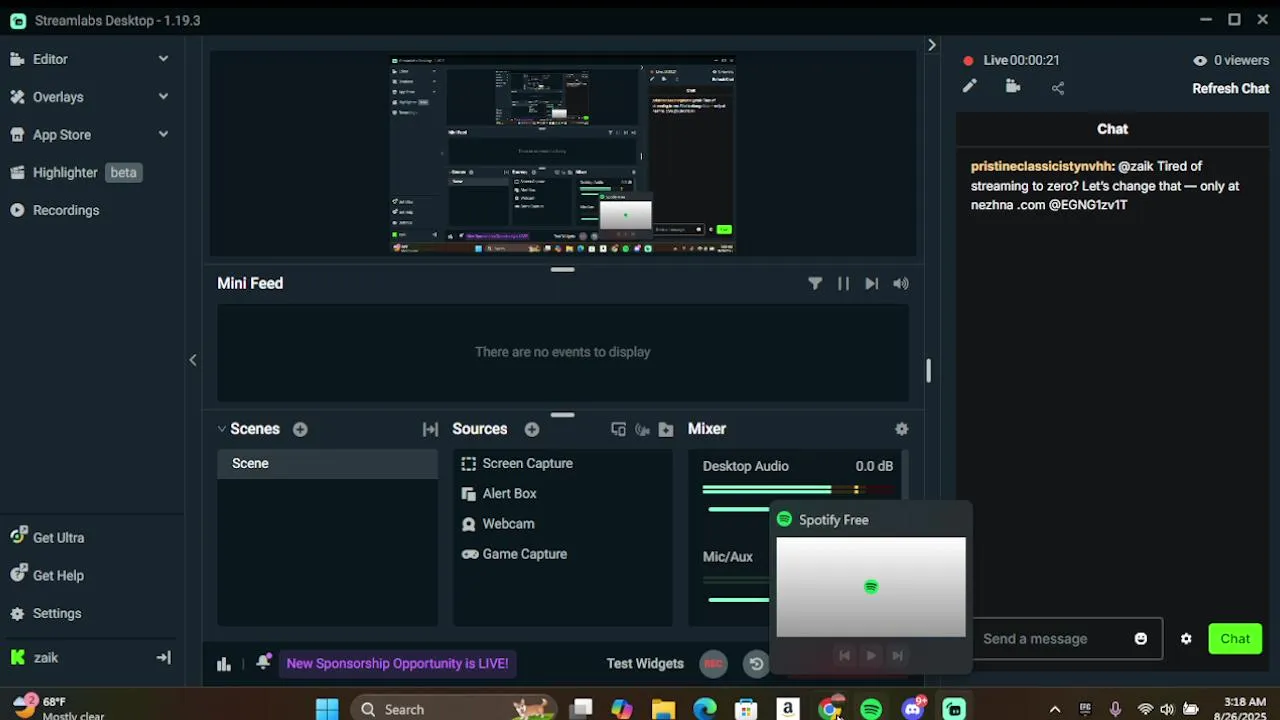This screenshot has width=1280, height=720.
Task: Share the stream link icon
Action: [x=1058, y=88]
